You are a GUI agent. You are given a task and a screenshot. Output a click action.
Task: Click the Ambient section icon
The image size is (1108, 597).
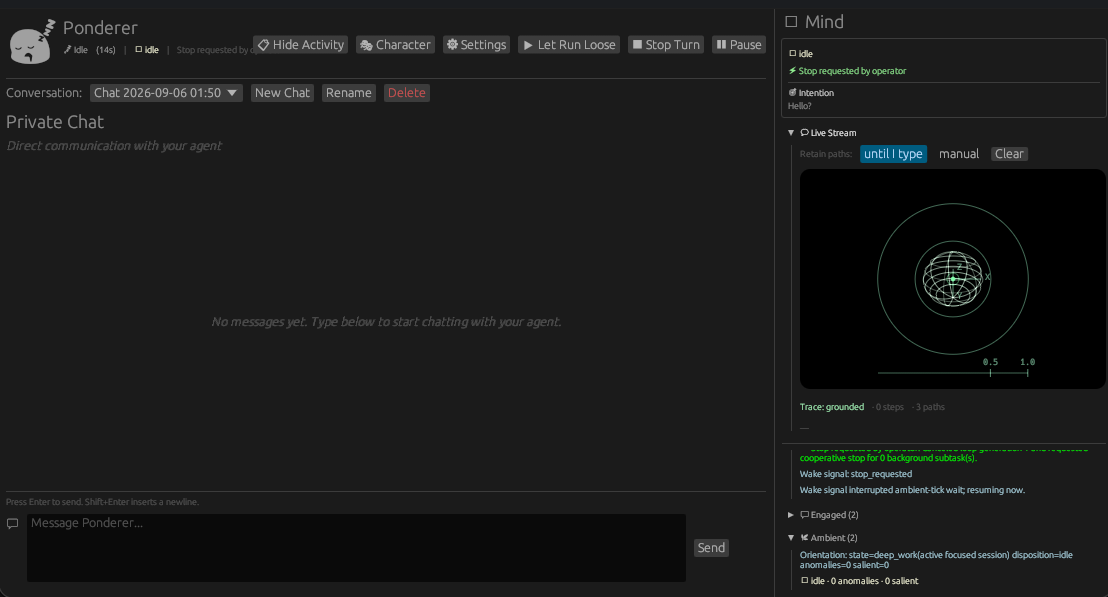(x=804, y=538)
